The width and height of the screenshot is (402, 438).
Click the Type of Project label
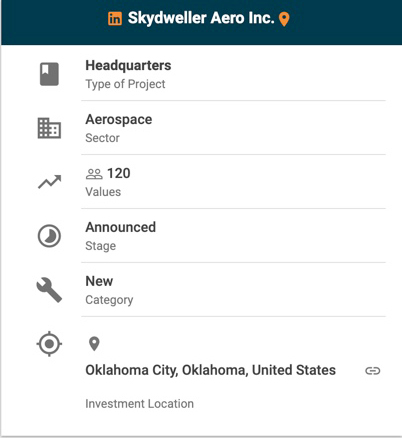coord(125,84)
